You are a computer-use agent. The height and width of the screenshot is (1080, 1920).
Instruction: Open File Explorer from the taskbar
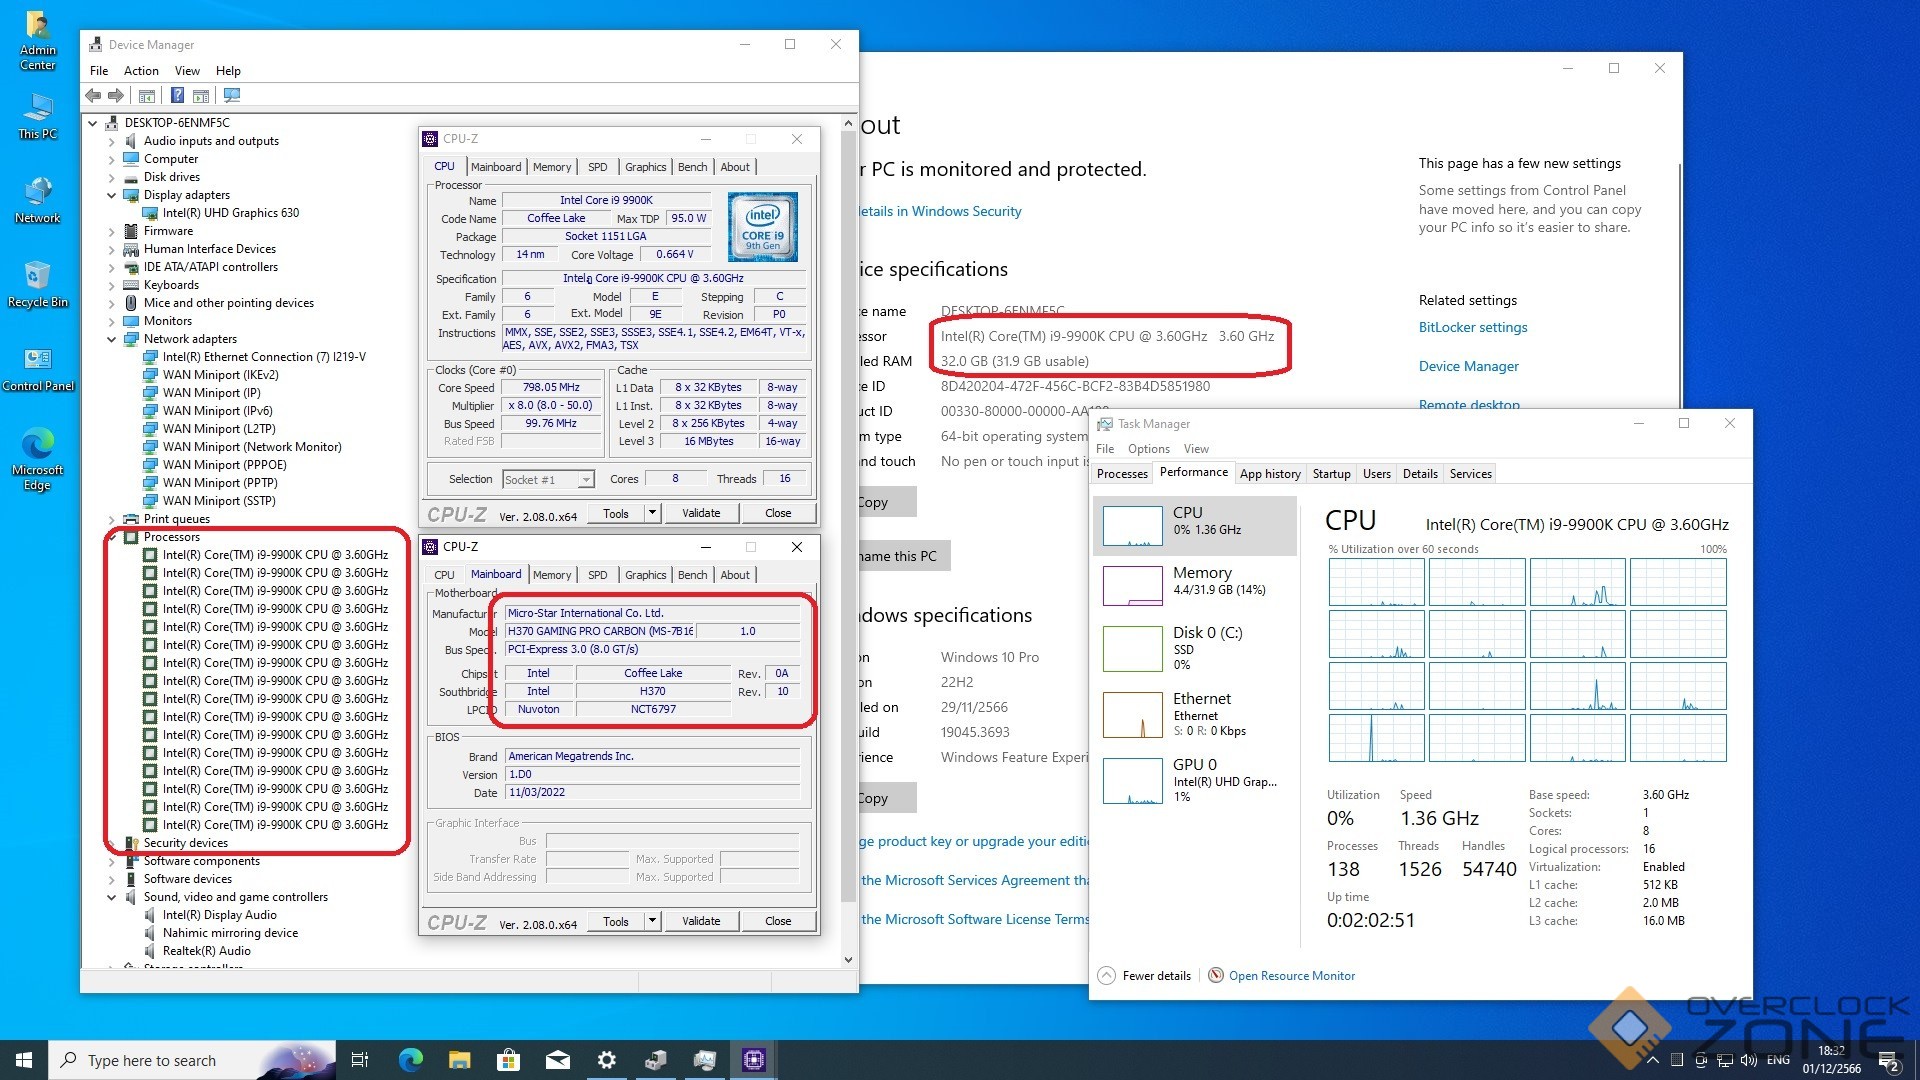tap(459, 1060)
